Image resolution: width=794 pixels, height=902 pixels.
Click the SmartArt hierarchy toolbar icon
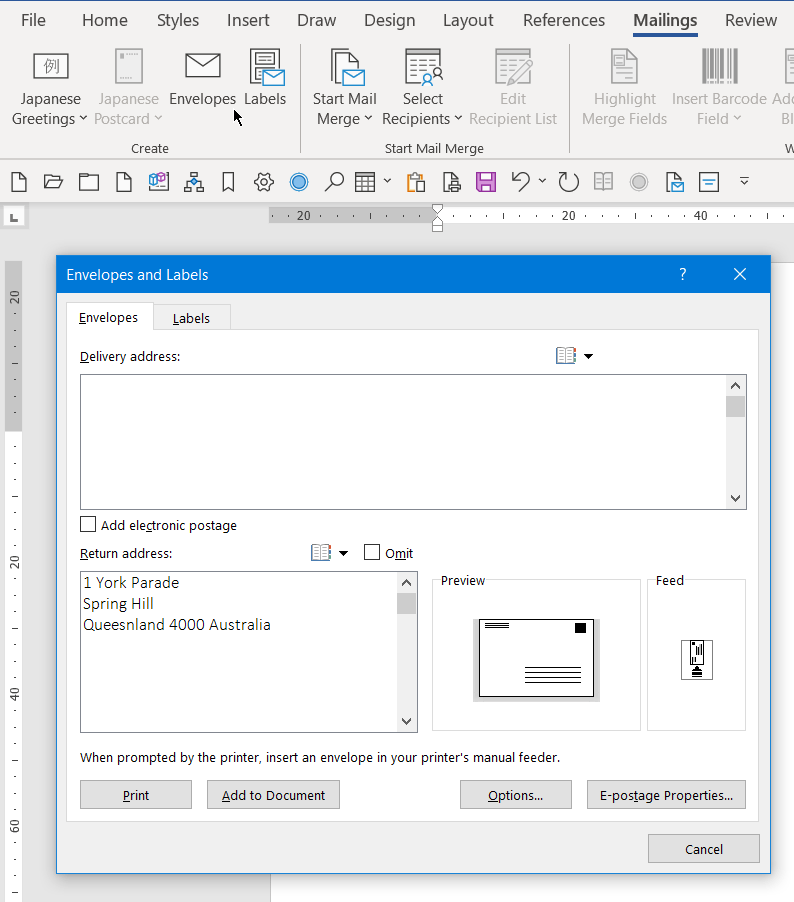[194, 182]
